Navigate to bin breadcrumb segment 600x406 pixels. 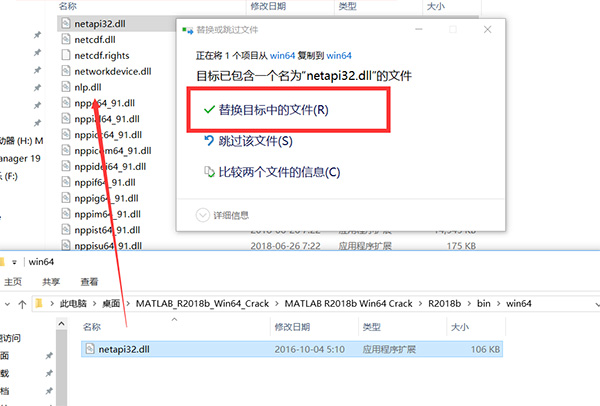(484, 304)
